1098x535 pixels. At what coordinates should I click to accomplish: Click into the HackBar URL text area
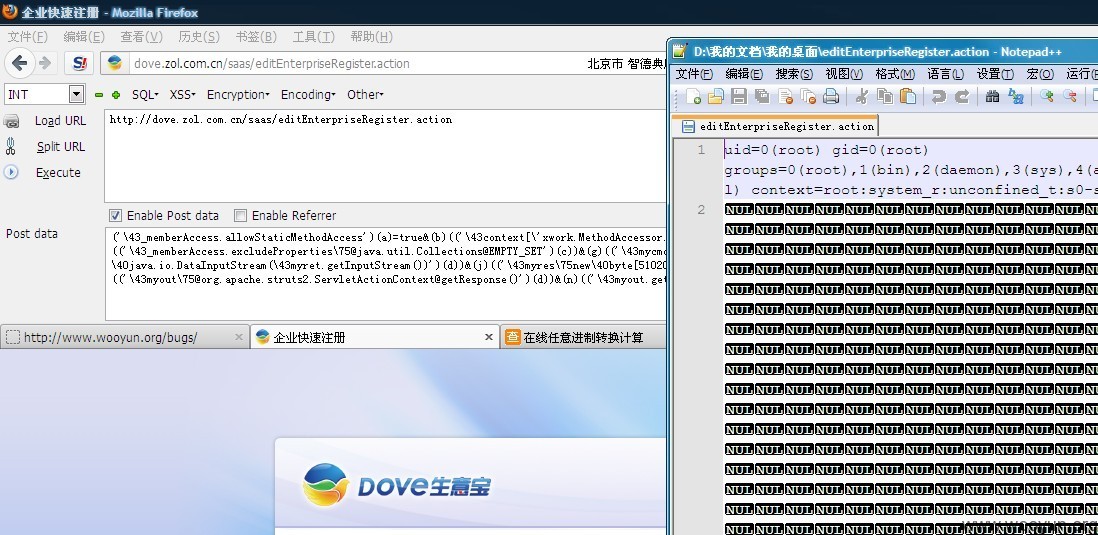point(385,155)
